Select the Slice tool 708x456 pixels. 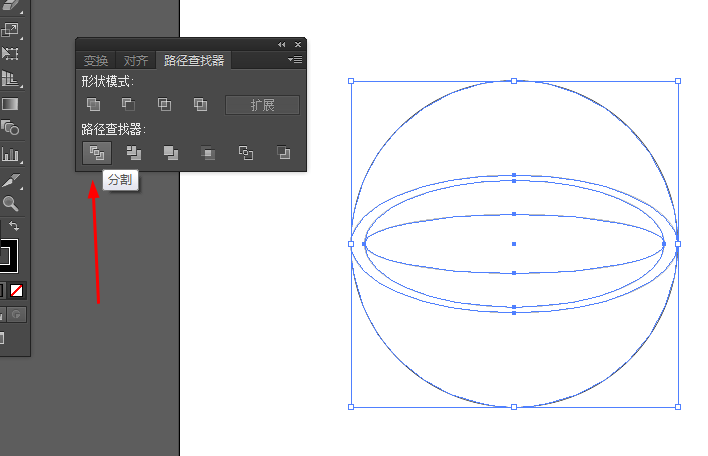12,180
